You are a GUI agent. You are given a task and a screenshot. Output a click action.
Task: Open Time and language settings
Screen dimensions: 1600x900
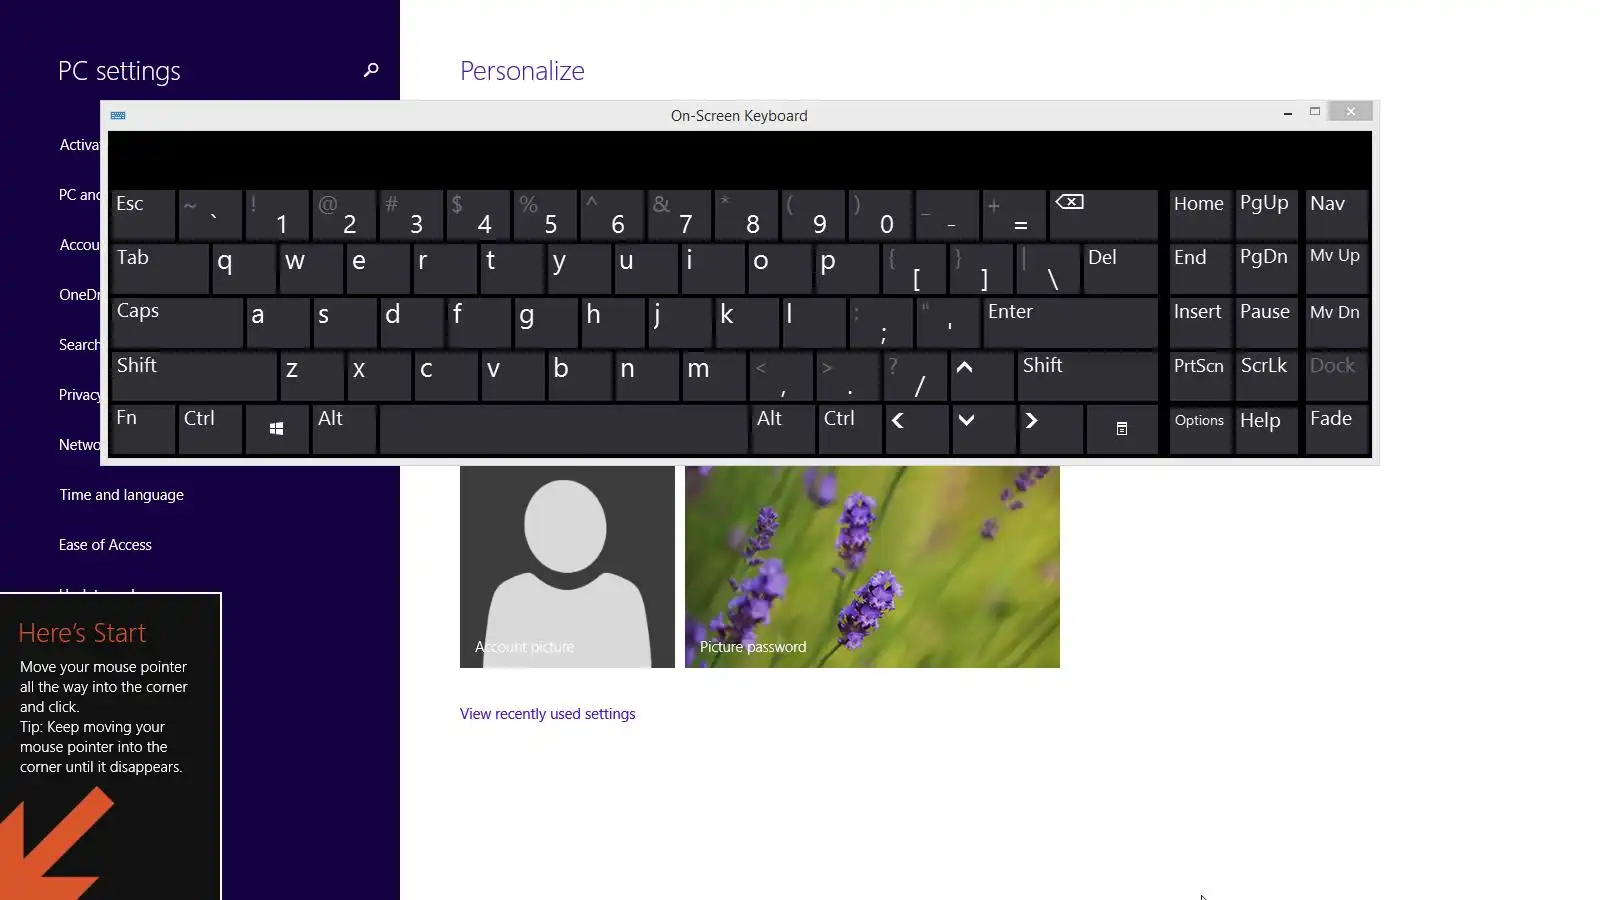[121, 495]
